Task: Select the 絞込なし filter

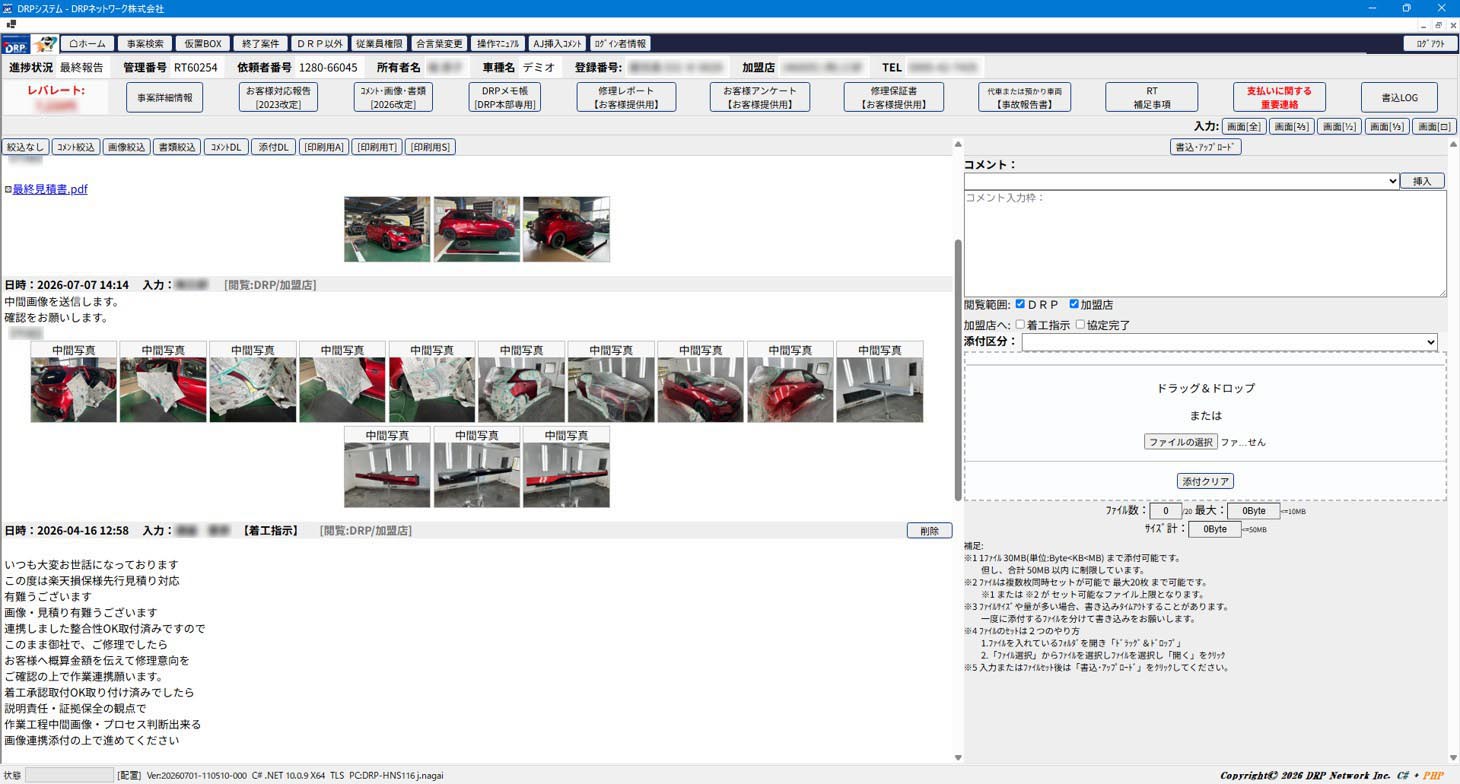Action: (x=25, y=147)
